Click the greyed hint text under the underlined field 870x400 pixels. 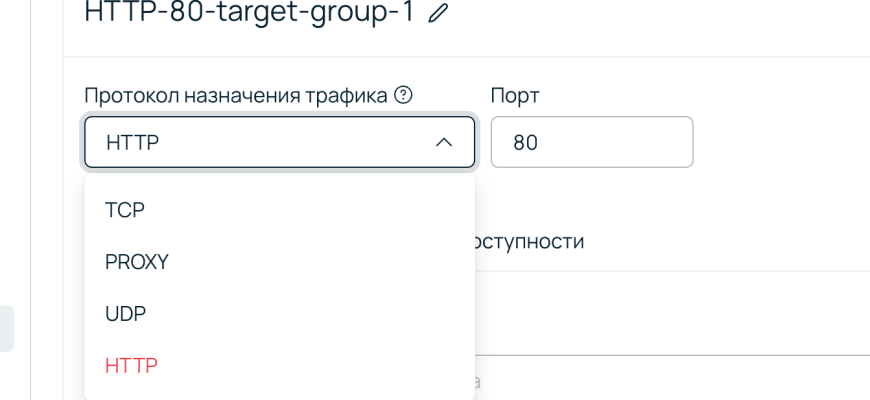tap(478, 381)
